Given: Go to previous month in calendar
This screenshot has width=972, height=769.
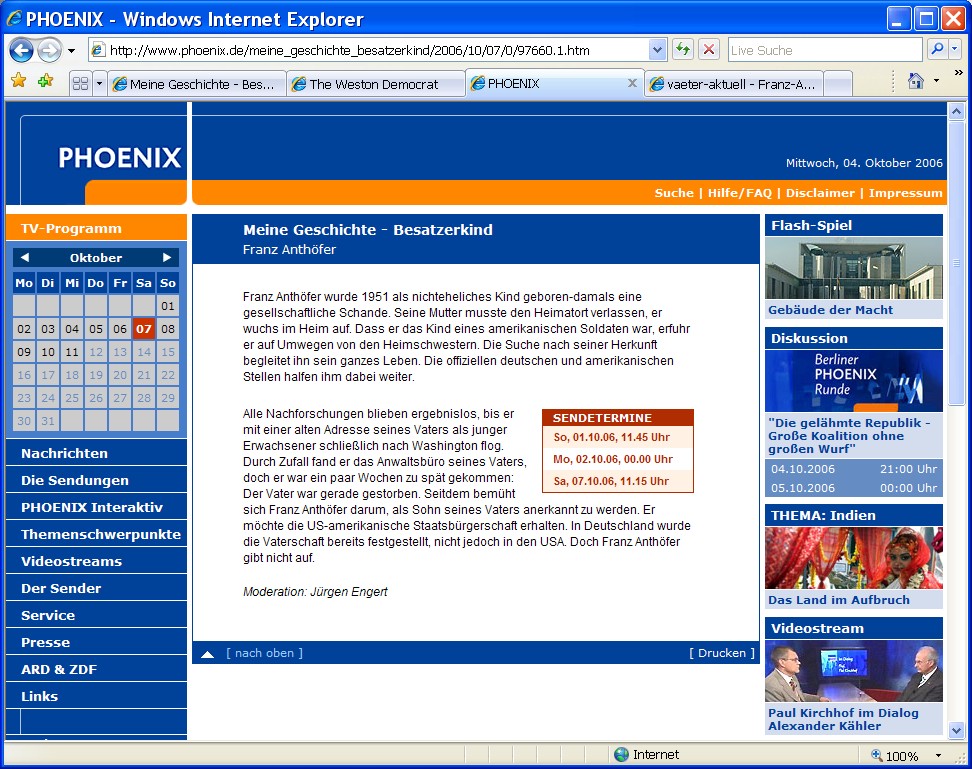Looking at the screenshot, I should coord(25,257).
